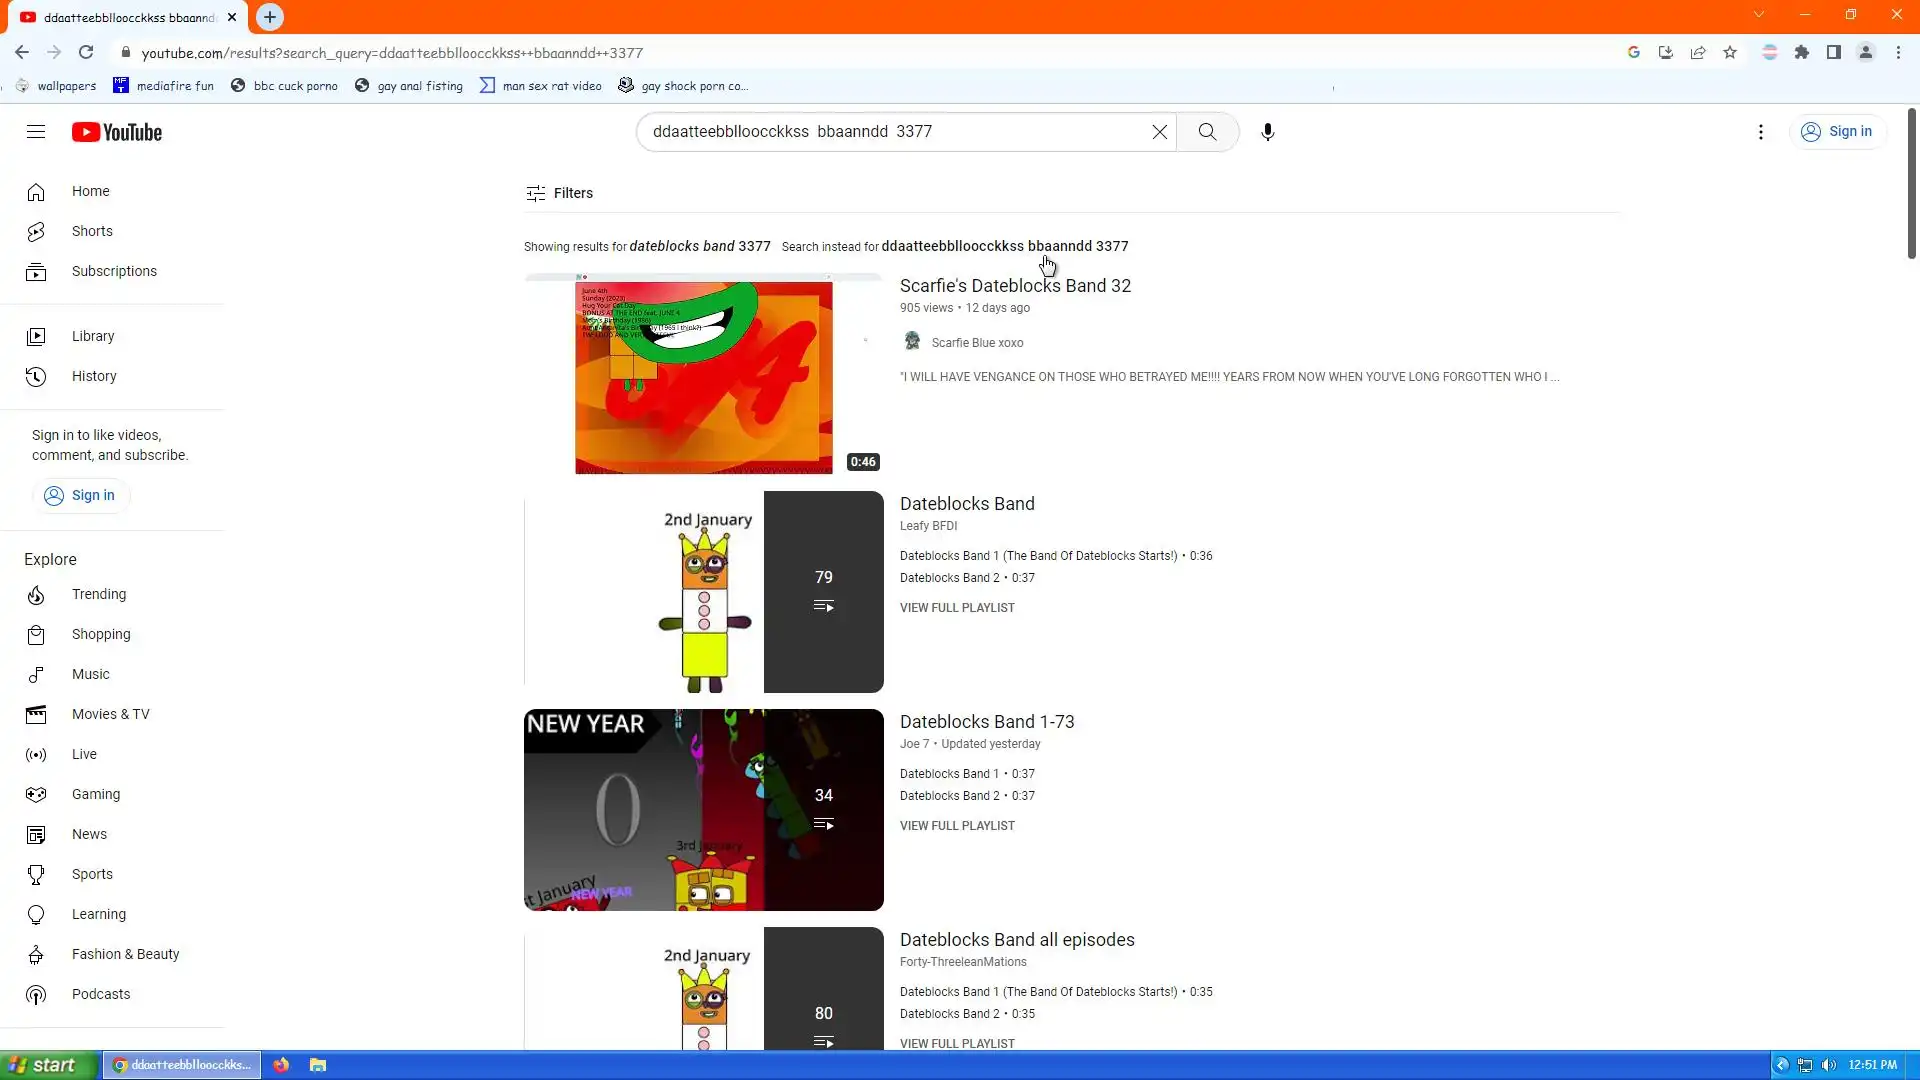Search instead for ddaatteebbllooccckkss bbaanndd 3377

(1004, 246)
